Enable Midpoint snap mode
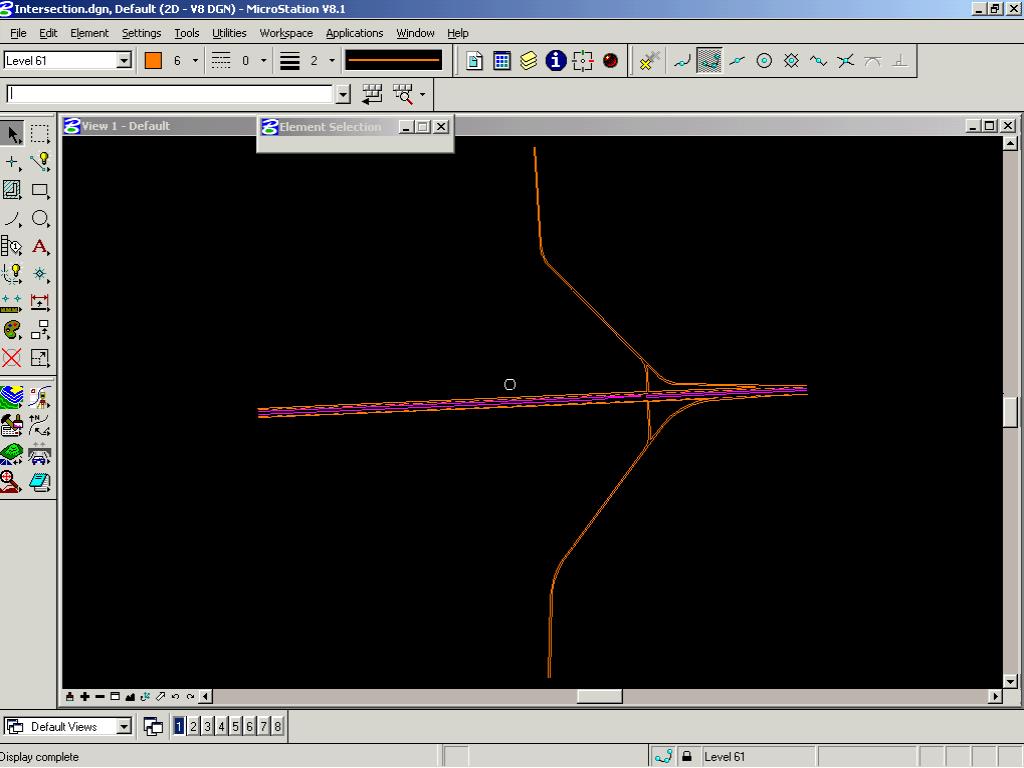Image resolution: width=1024 pixels, height=768 pixels. [x=737, y=61]
